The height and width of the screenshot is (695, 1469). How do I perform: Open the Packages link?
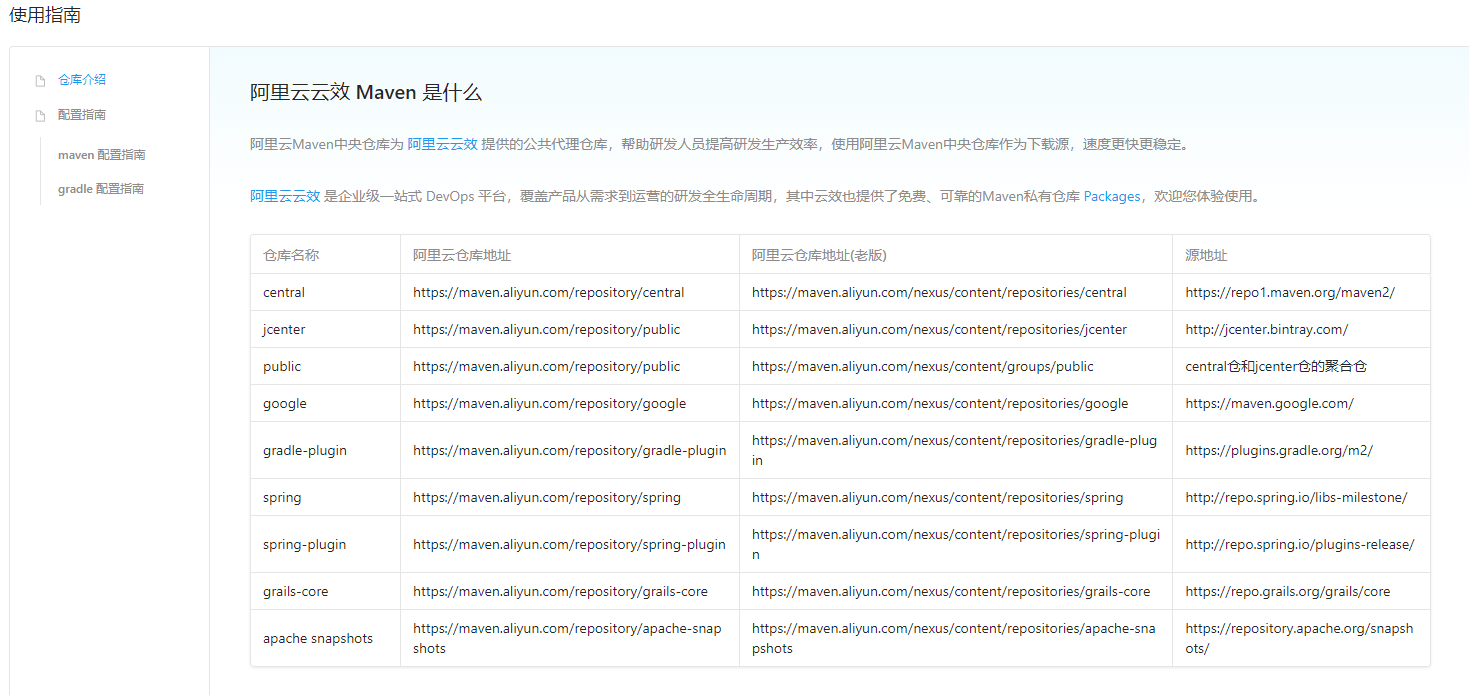tap(1112, 196)
